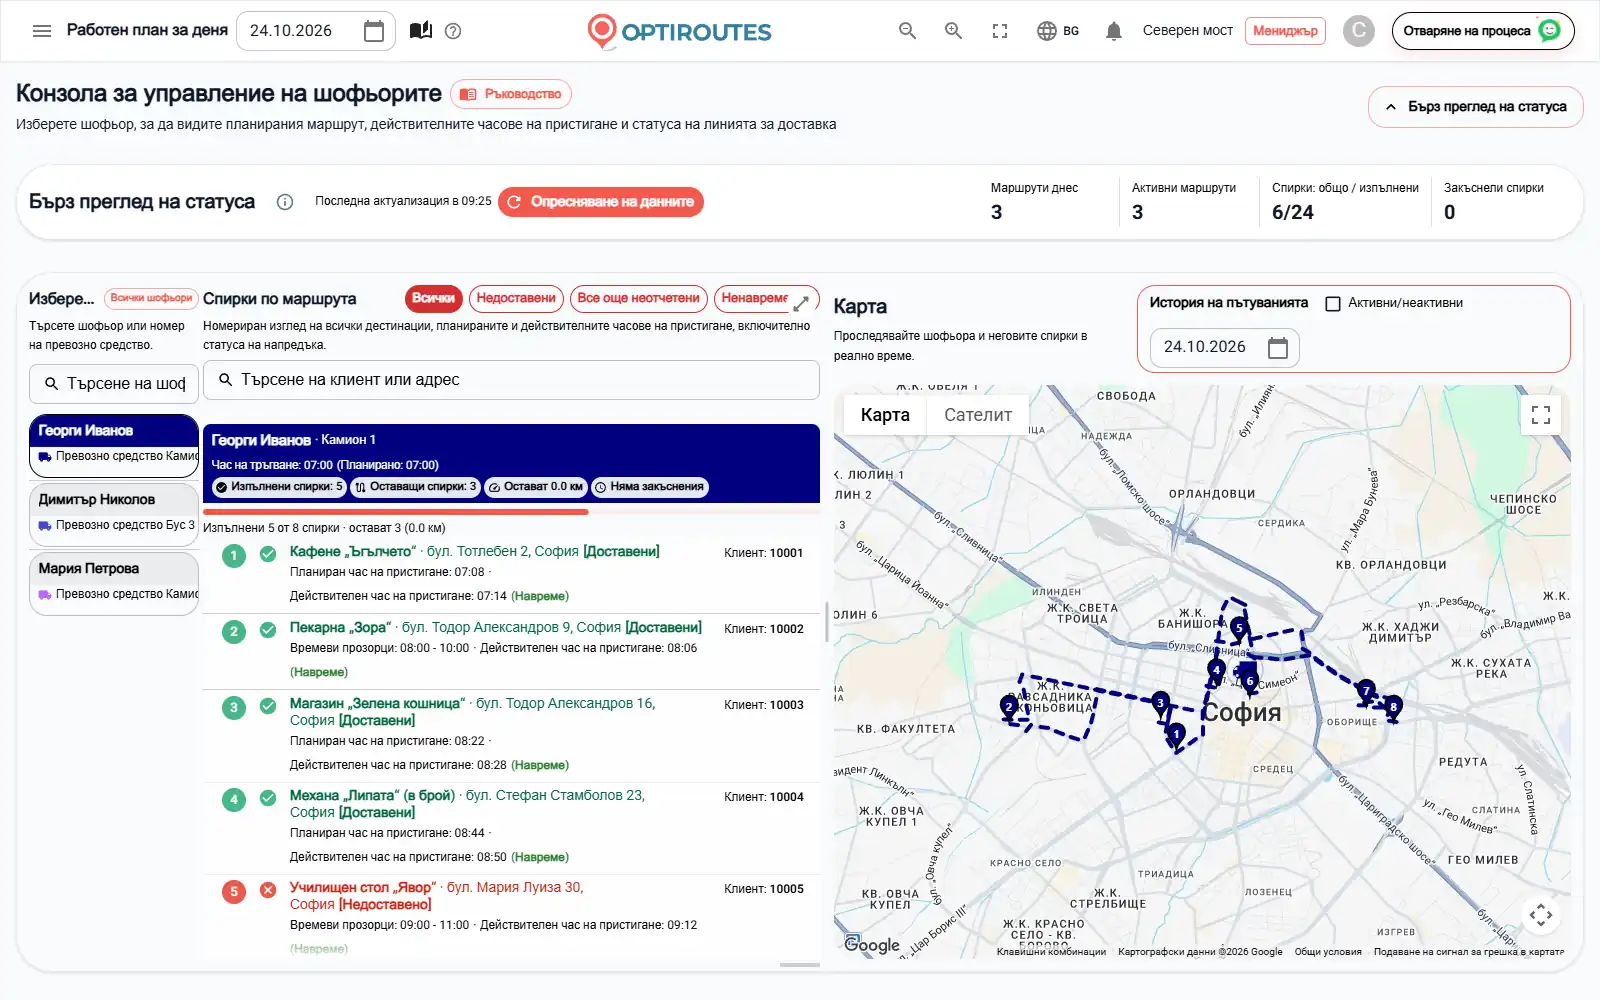Focus Търсене на клиент или адрес field
Viewport: 1600px width, 1000px height.
pyautogui.click(x=511, y=380)
